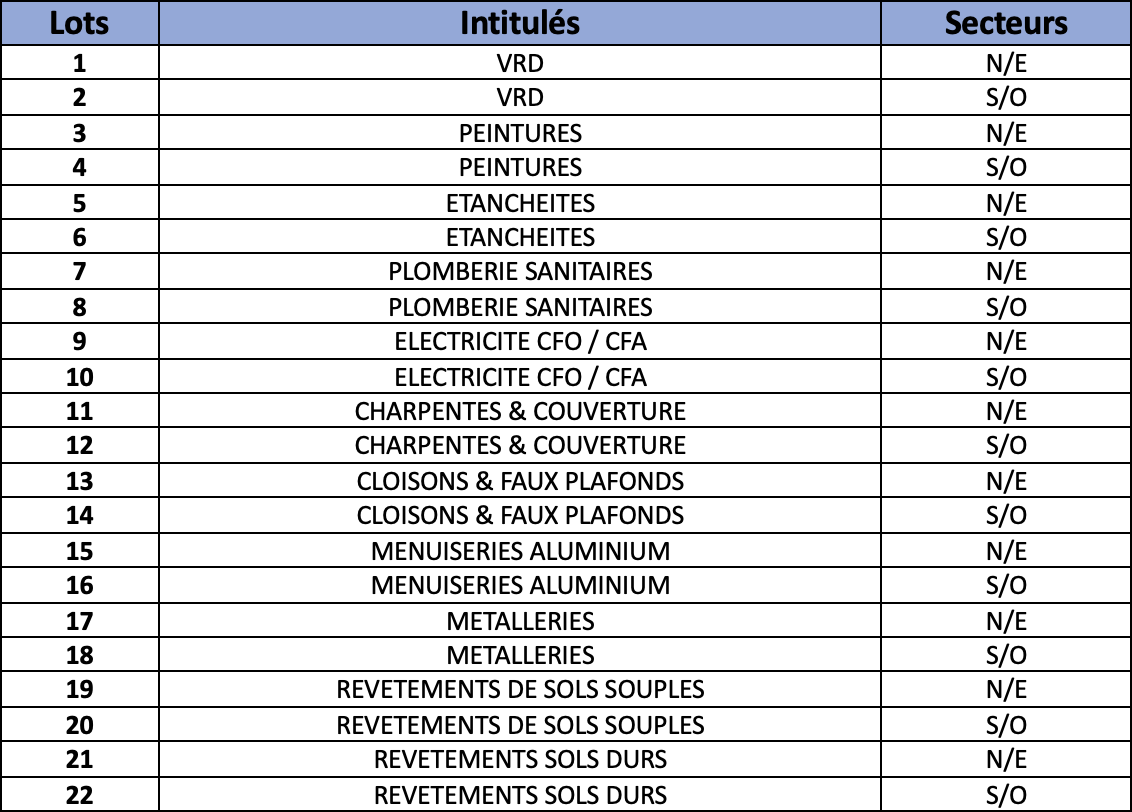Image resolution: width=1132 pixels, height=812 pixels.
Task: Click the S/O sector for lot 8
Action: point(1006,307)
